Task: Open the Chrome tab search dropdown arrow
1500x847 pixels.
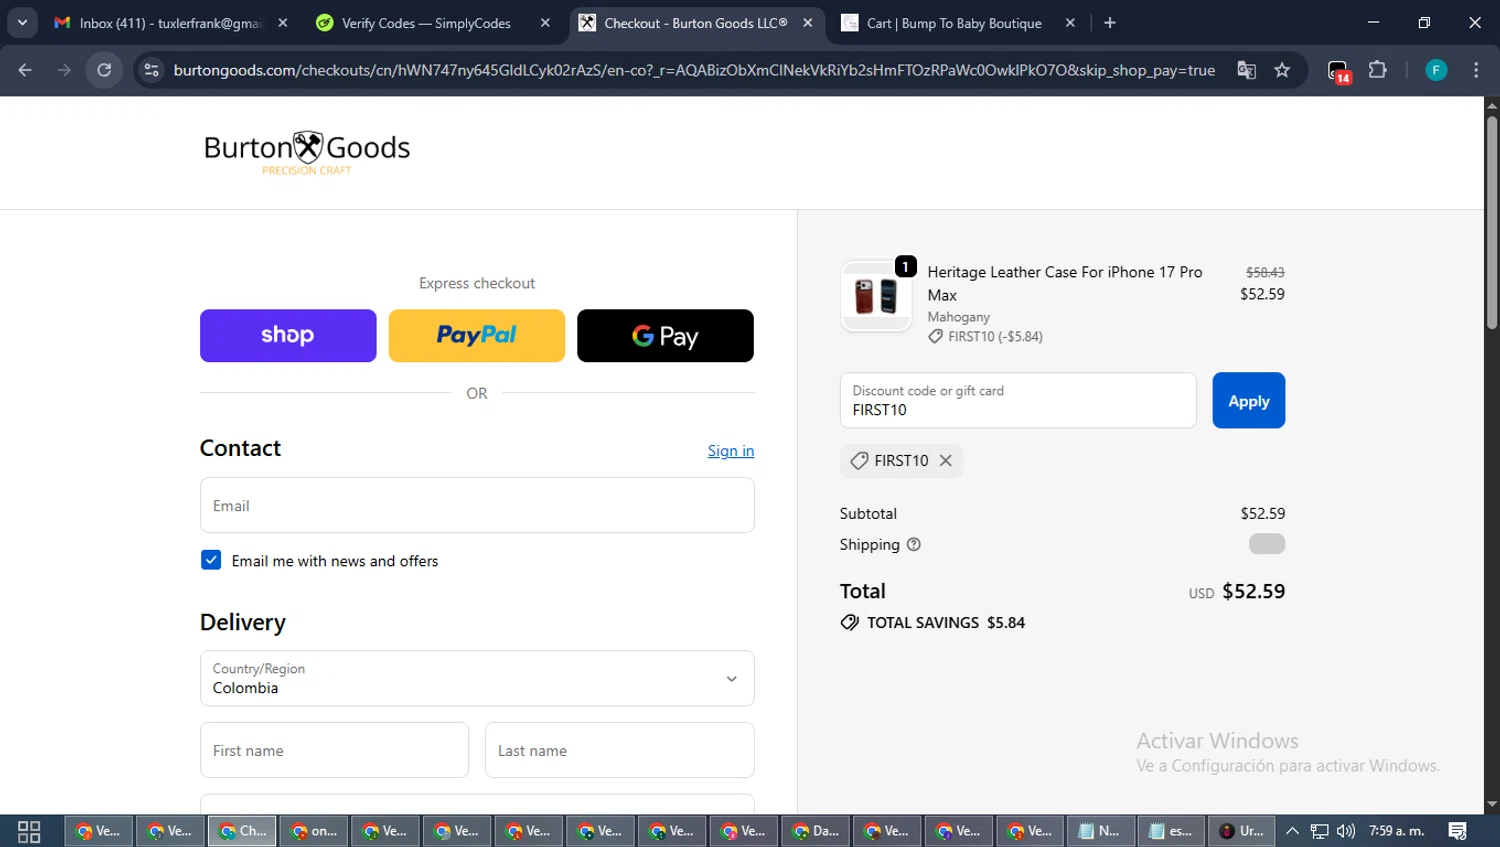Action: 22,22
